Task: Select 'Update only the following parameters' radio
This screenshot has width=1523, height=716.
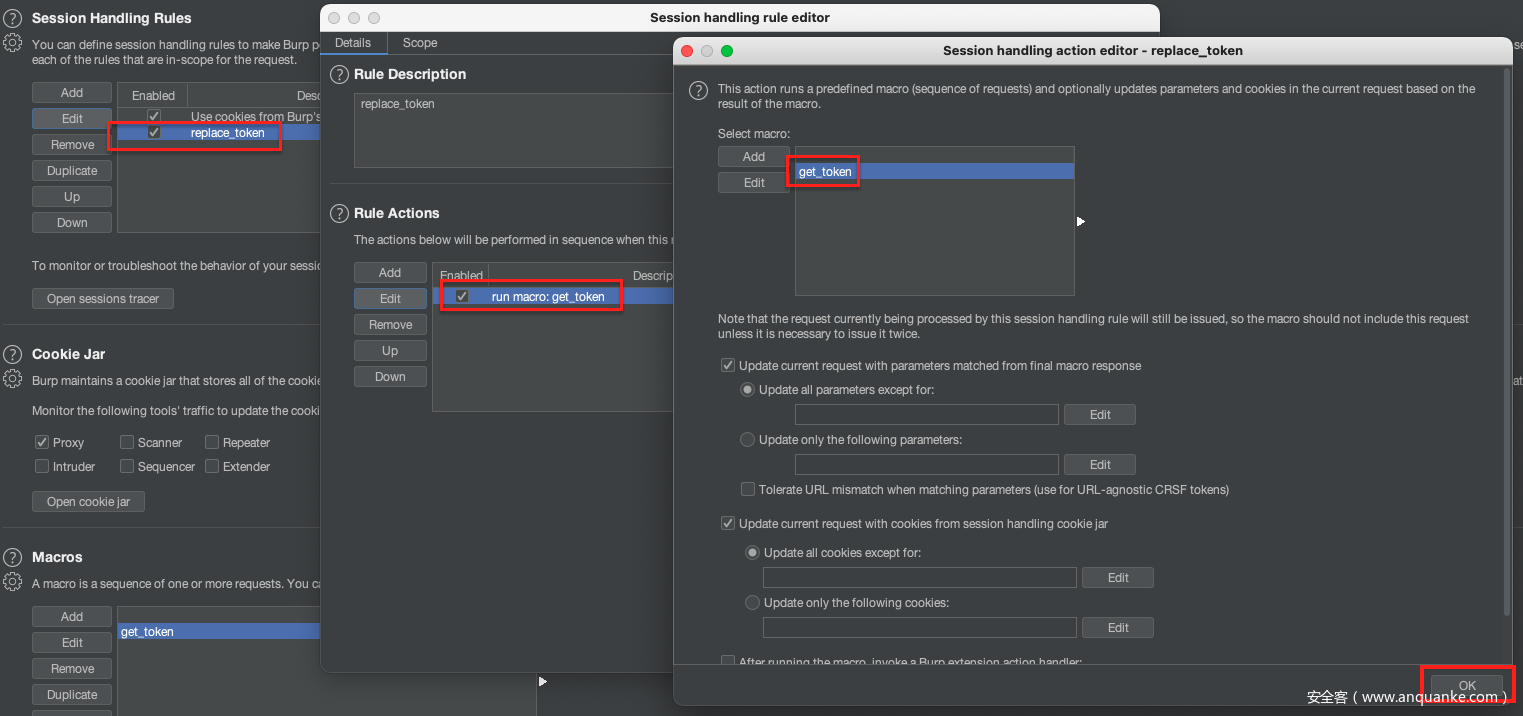Action: tap(748, 440)
